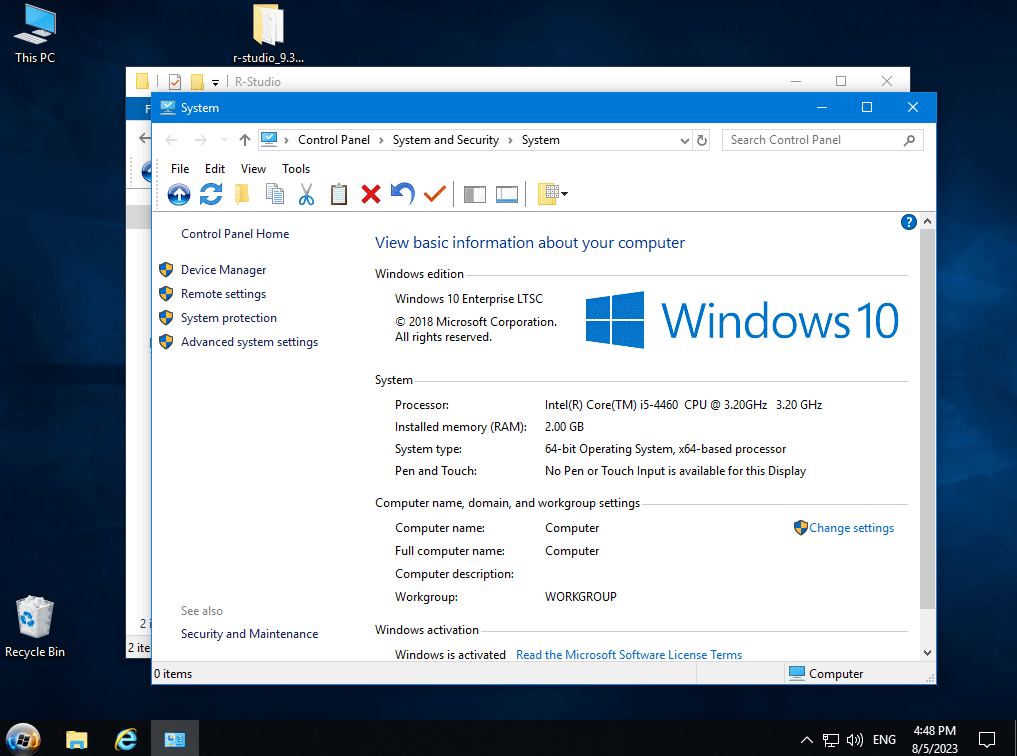
Task: Click Control Panel in the breadcrumb
Action: 334,140
